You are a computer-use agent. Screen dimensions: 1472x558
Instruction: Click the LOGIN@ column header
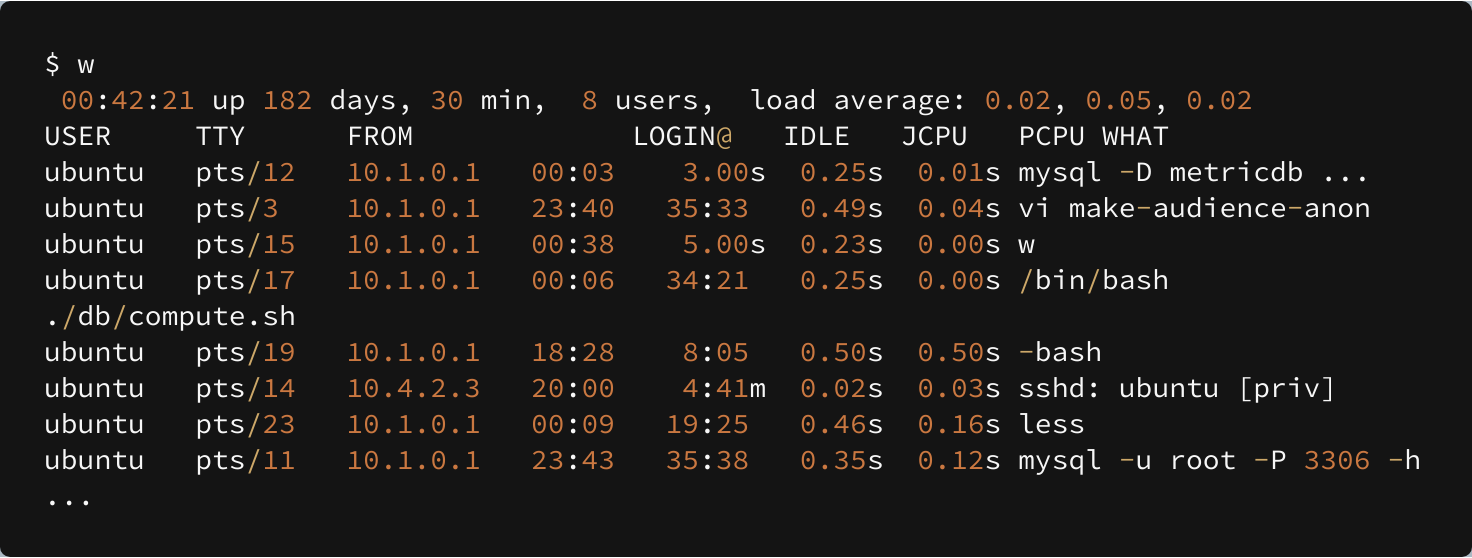coord(682,136)
